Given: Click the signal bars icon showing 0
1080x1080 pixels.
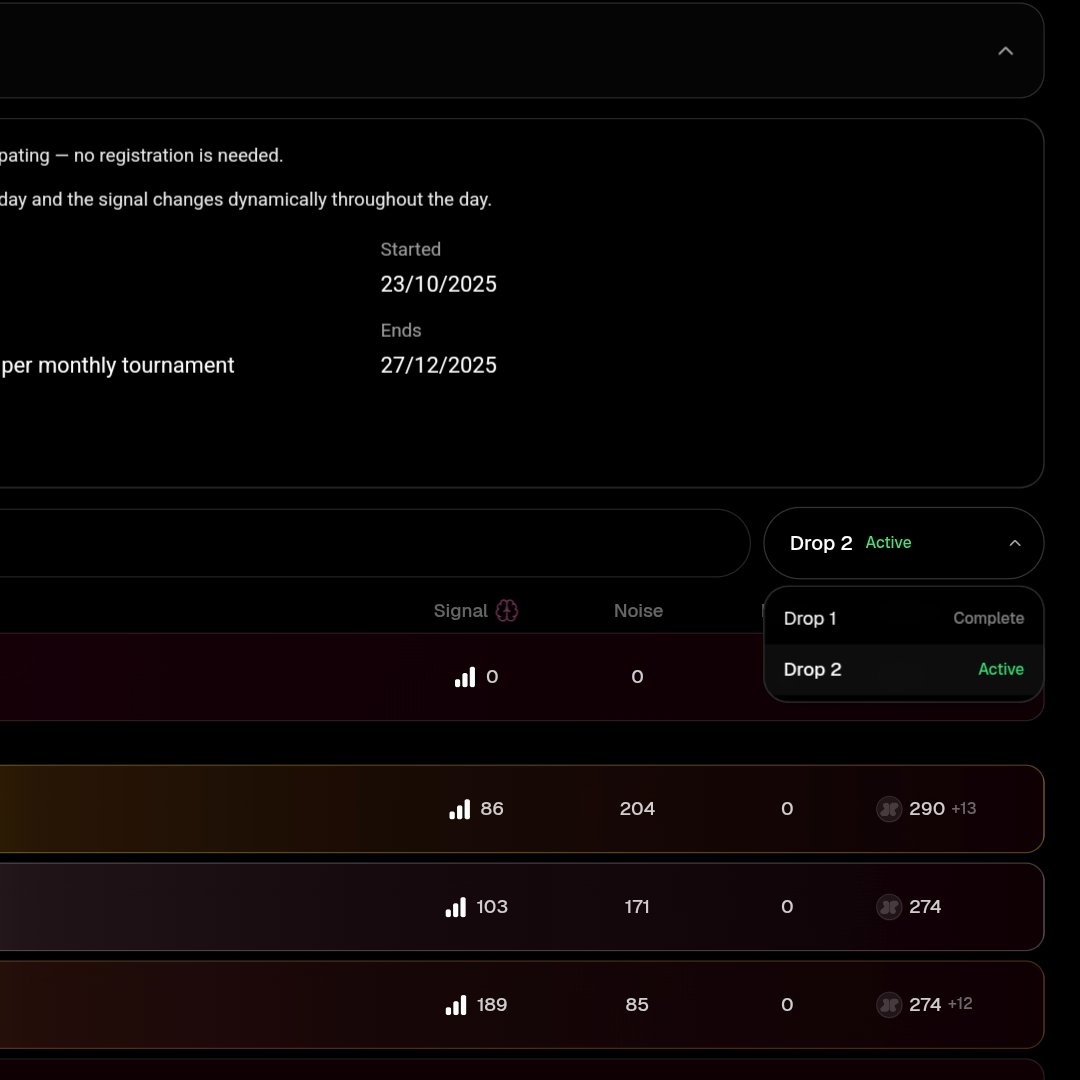Looking at the screenshot, I should (x=464, y=677).
